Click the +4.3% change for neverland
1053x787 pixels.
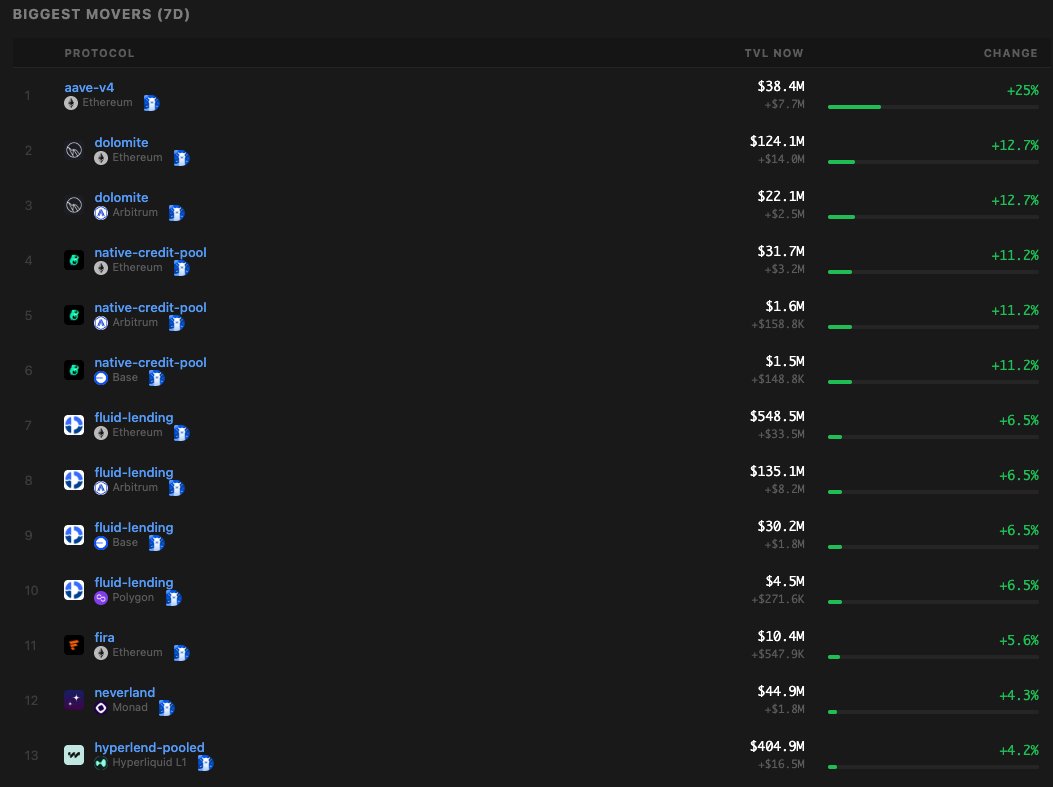point(1019,696)
